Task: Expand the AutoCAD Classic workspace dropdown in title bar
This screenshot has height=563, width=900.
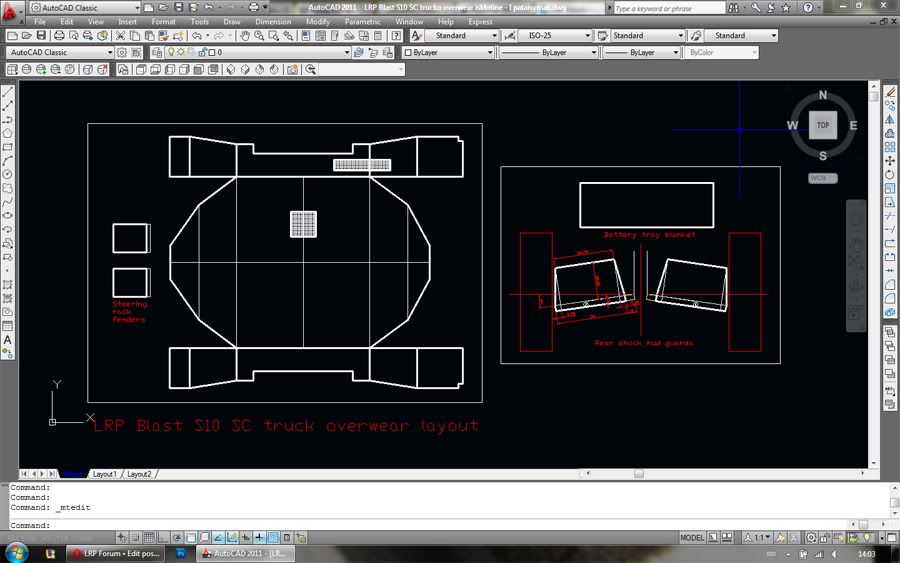Action: click(x=137, y=8)
